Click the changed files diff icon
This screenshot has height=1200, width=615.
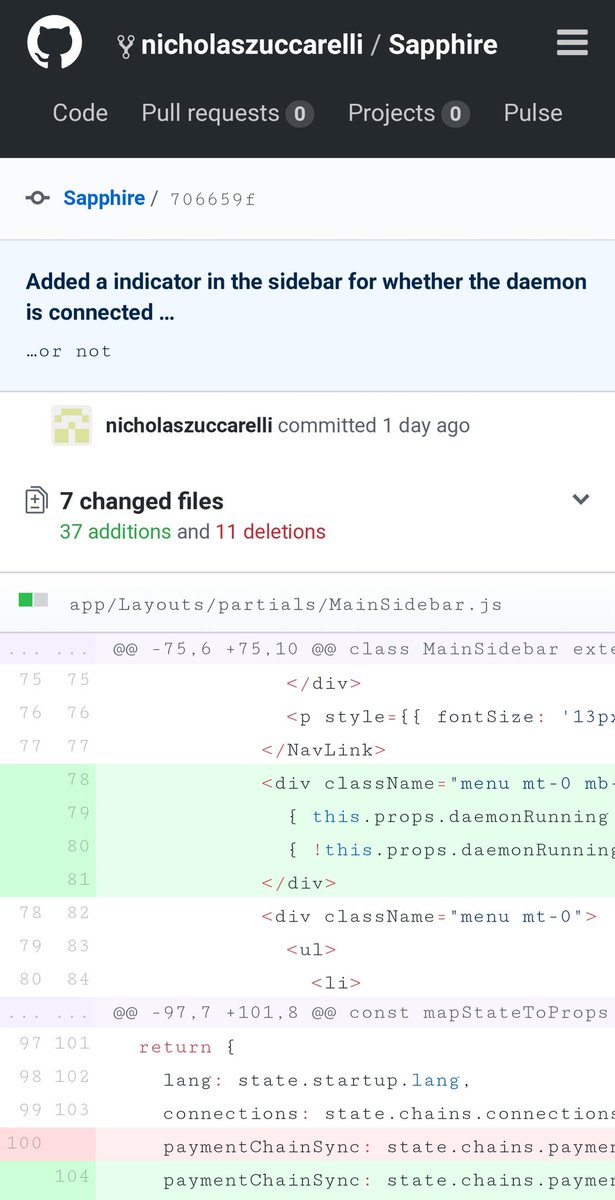37,501
